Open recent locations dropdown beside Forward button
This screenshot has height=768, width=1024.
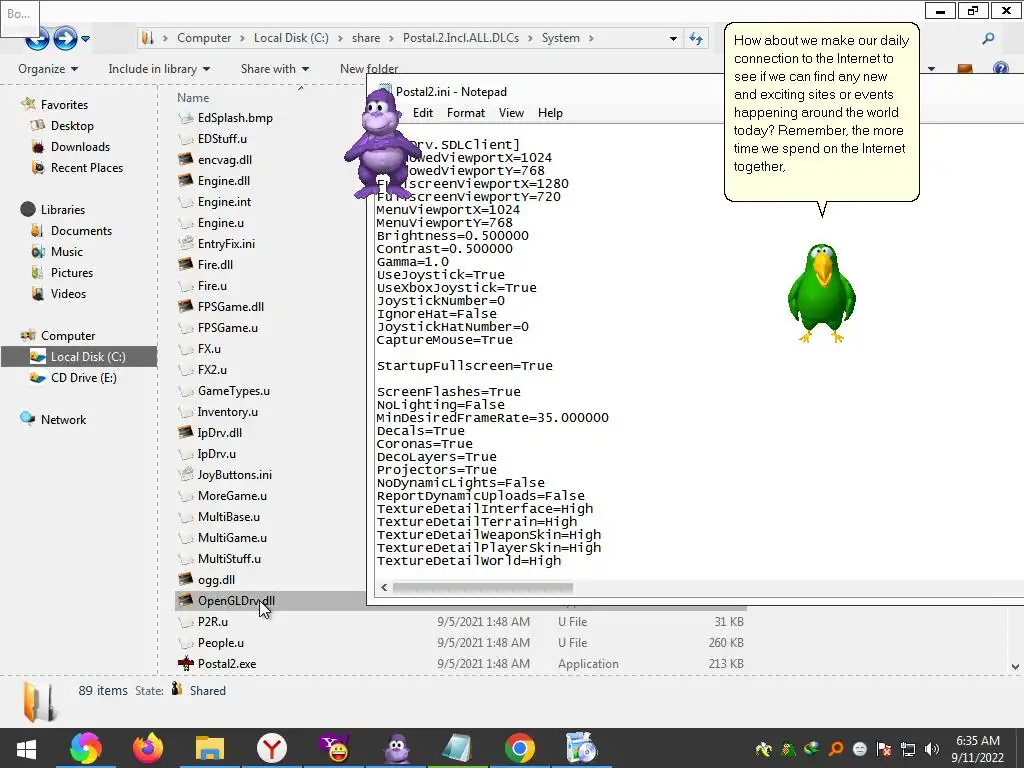pyautogui.click(x=86, y=39)
